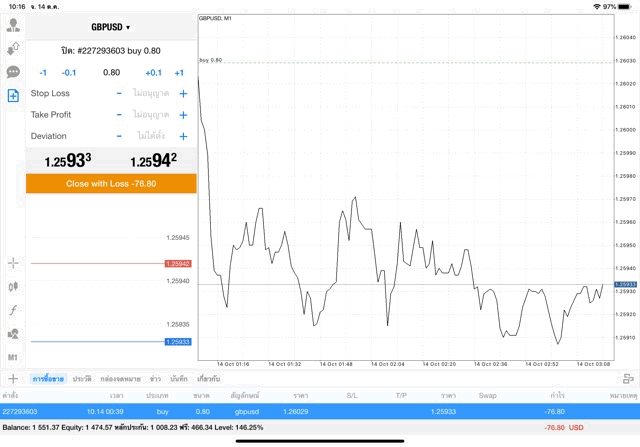Decrease Deviation with minus
Image resolution: width=640 pixels, height=447 pixels.
[x=119, y=136]
